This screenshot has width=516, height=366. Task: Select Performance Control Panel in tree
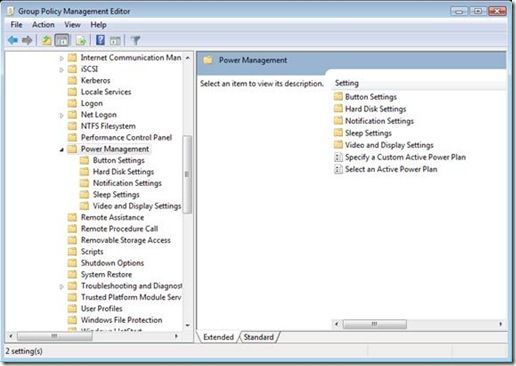[x=126, y=137]
